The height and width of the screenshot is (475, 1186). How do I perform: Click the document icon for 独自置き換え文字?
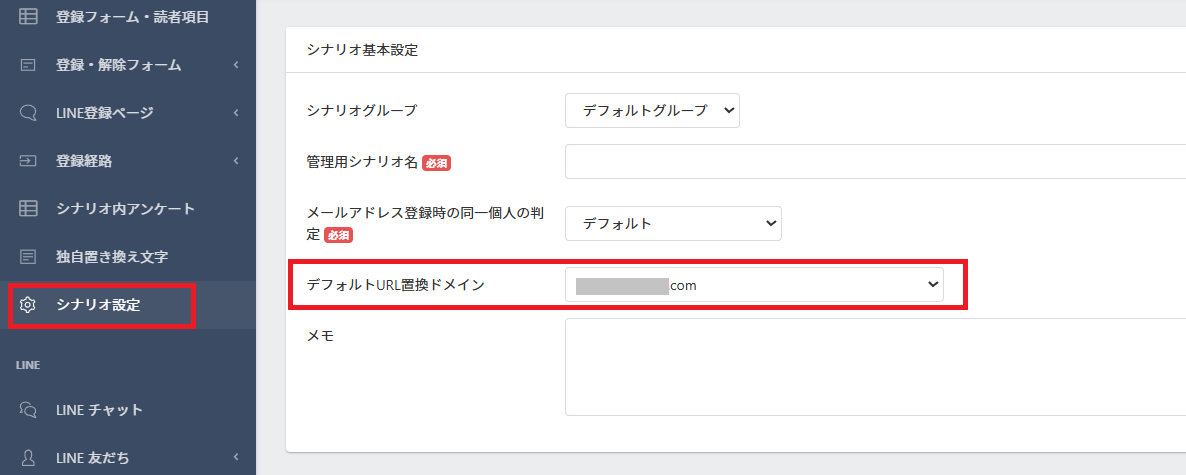[x=28, y=256]
